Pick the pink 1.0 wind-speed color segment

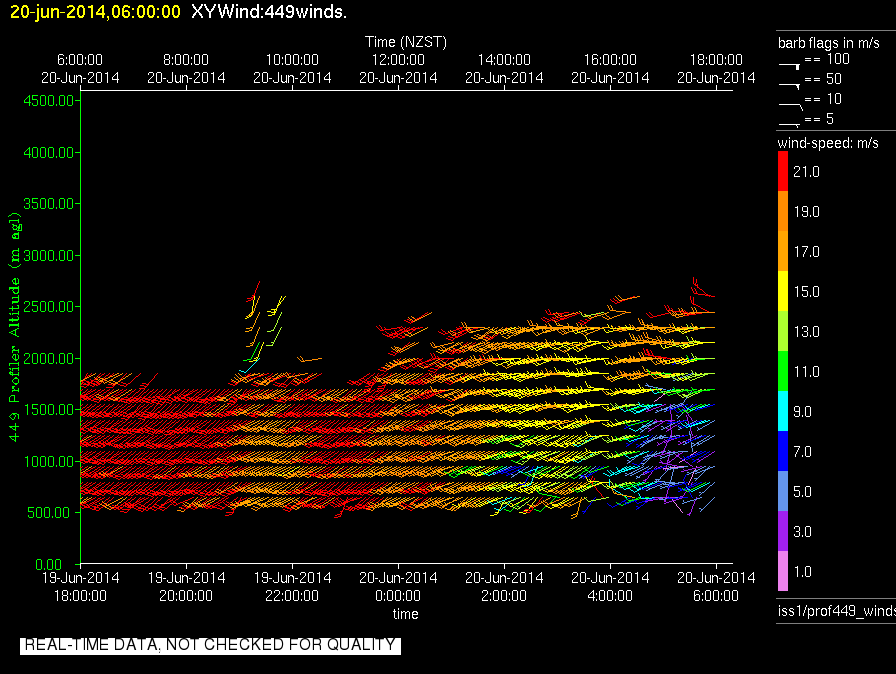(x=783, y=571)
